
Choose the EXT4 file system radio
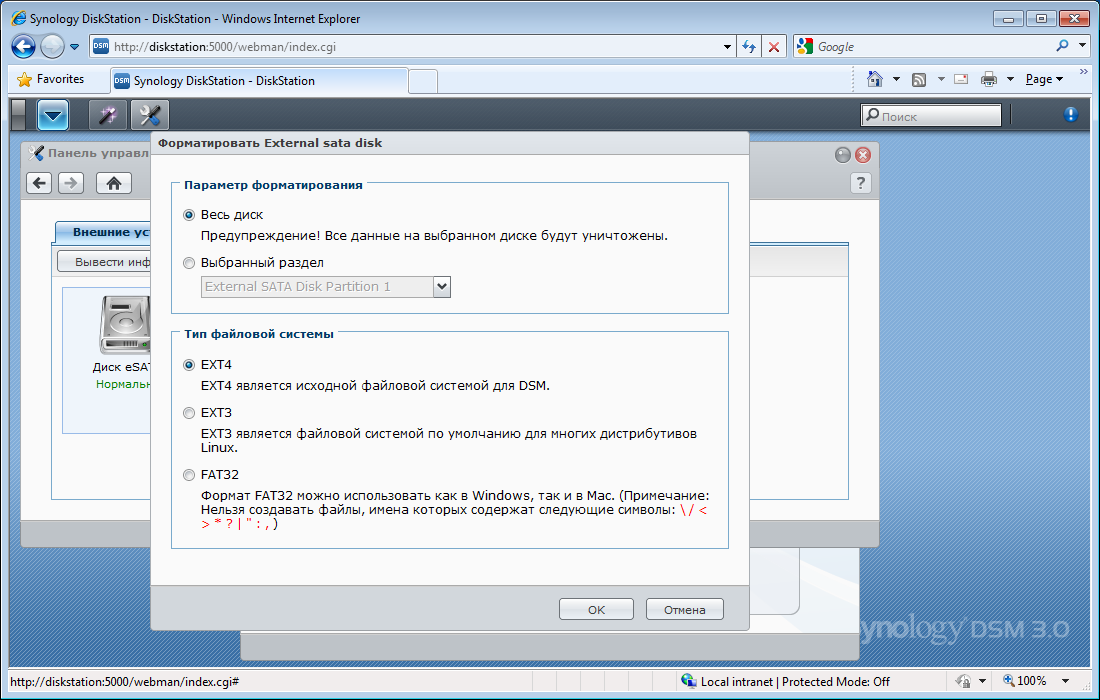click(x=189, y=365)
